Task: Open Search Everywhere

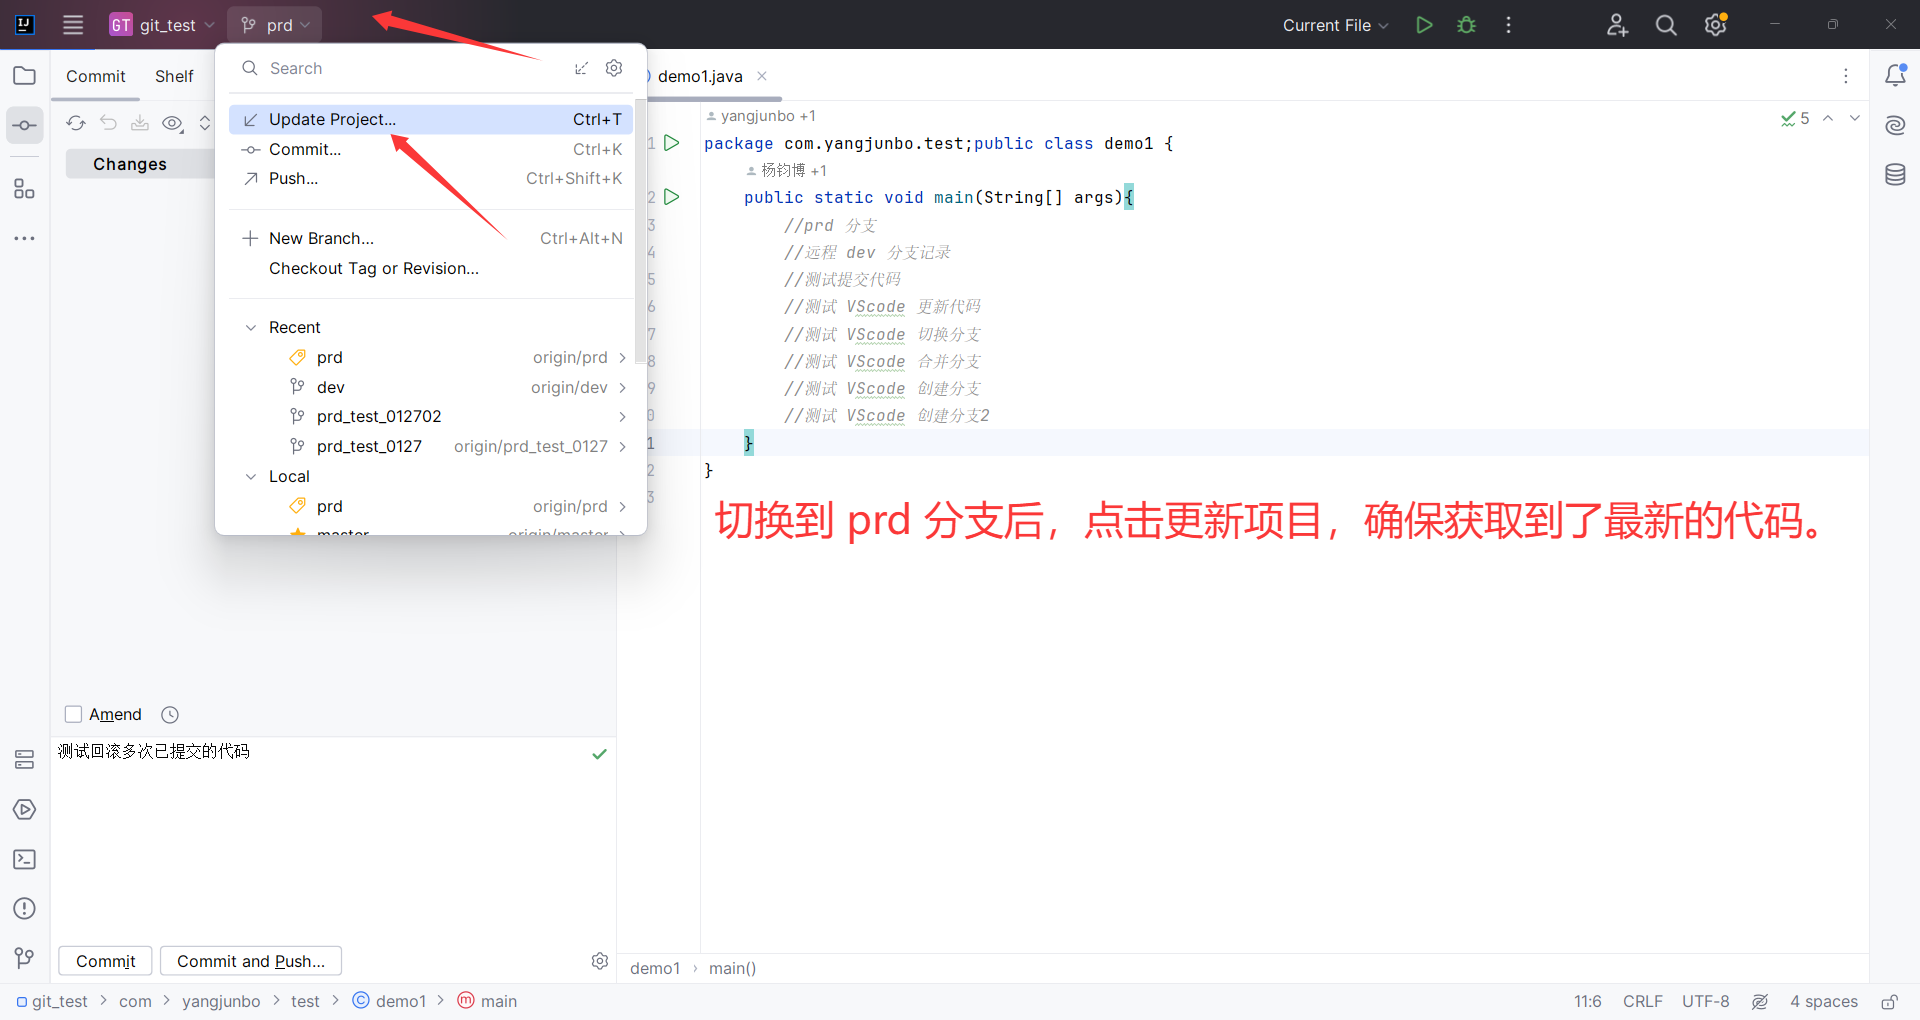Action: click(x=1665, y=24)
